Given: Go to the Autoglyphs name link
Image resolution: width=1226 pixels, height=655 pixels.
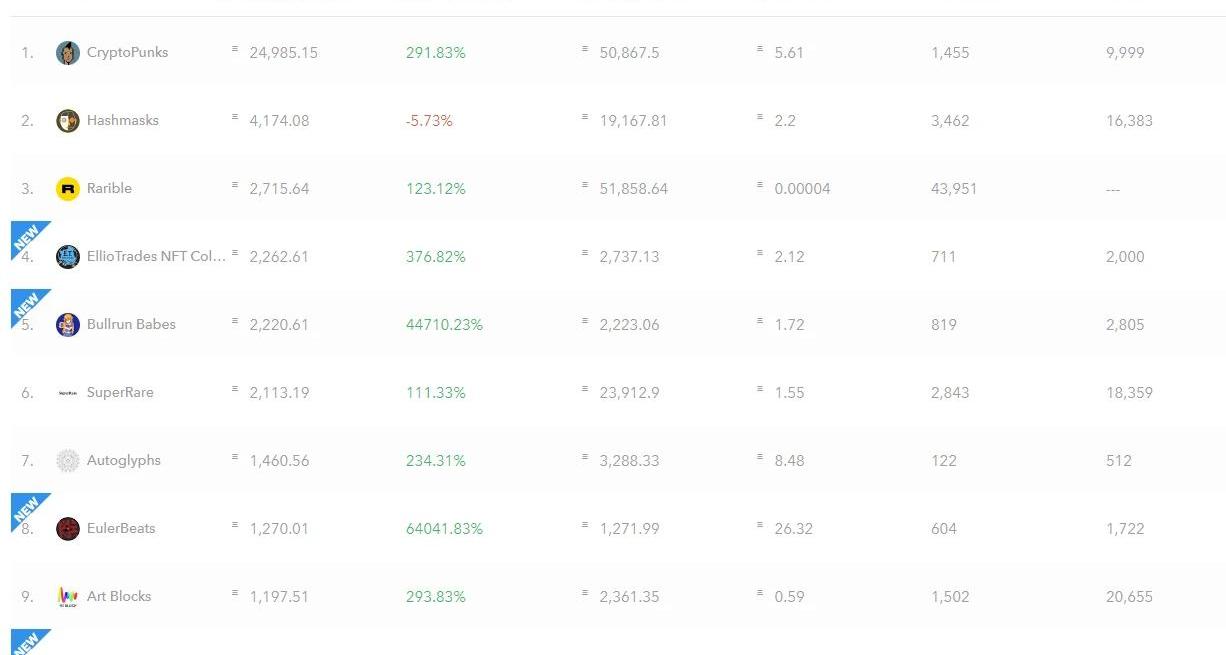Looking at the screenshot, I should click(x=124, y=460).
